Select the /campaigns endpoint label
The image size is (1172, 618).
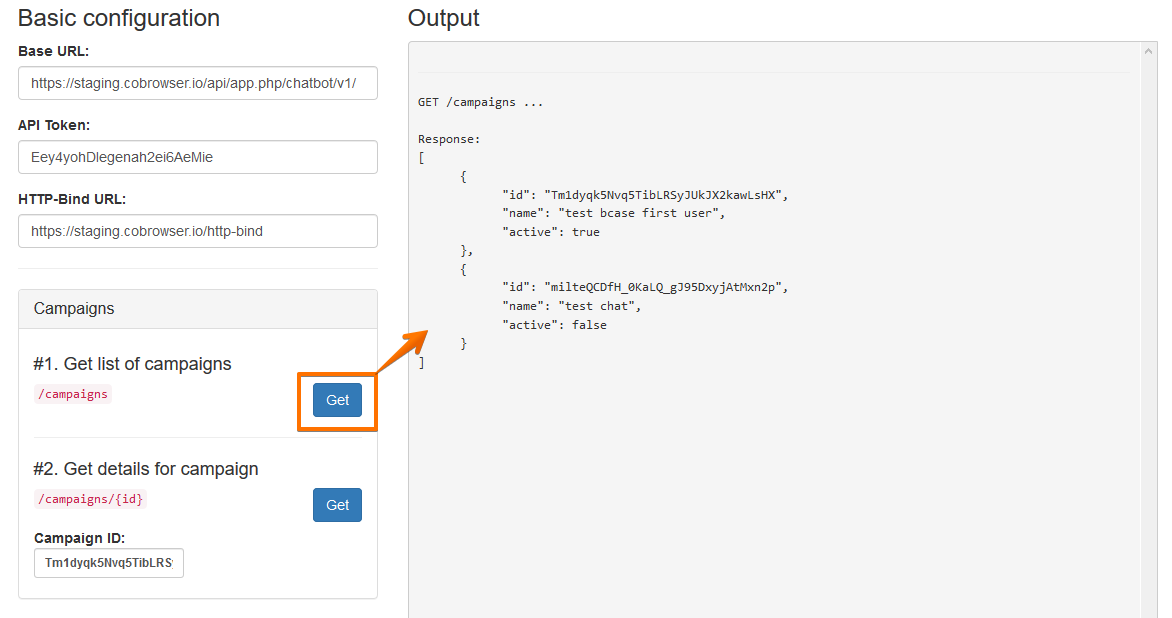[x=72, y=394]
